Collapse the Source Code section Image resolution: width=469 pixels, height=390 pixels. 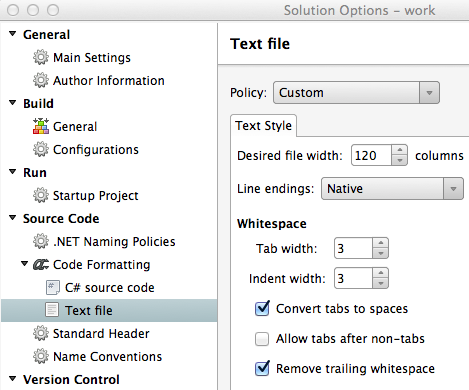point(13,218)
